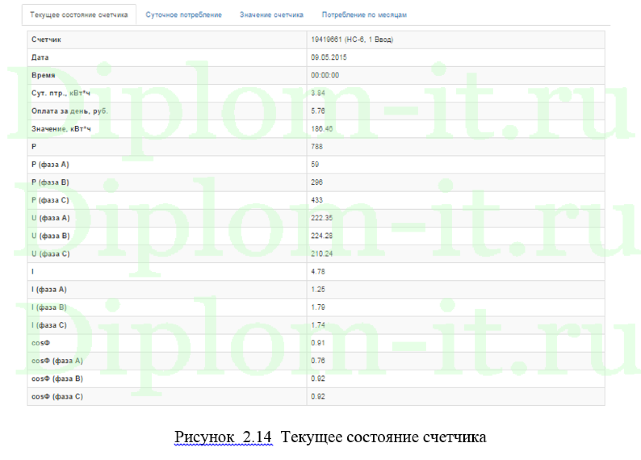Click the I (фаза C) label
641x460 pixels.
(49, 325)
